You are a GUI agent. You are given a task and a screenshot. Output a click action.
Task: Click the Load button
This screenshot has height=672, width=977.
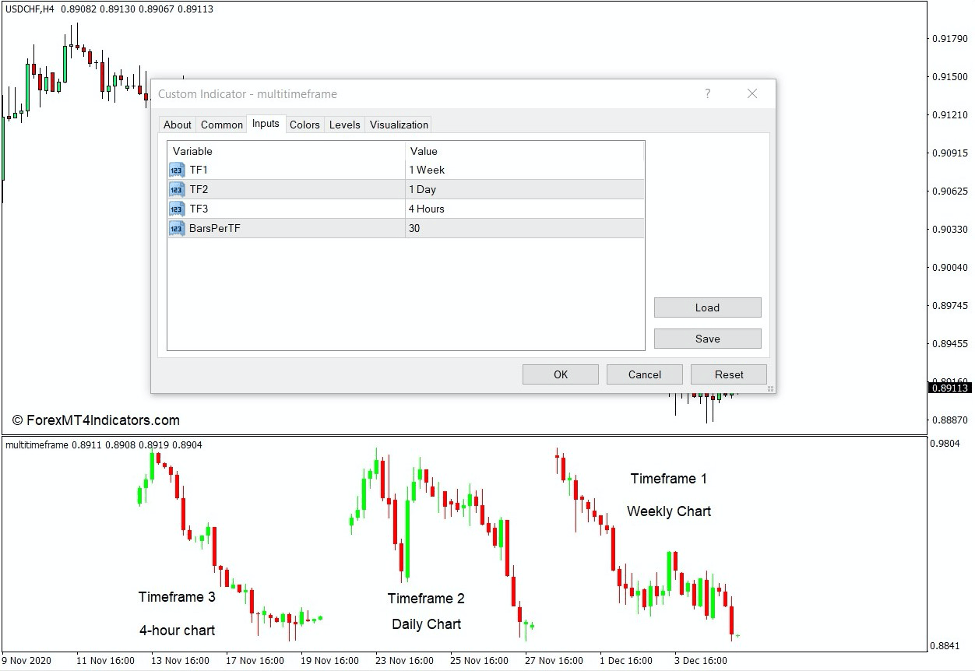pyautogui.click(x=707, y=307)
